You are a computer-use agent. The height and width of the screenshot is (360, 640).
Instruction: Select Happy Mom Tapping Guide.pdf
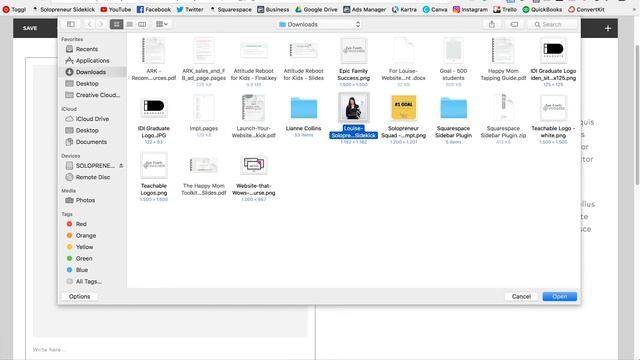click(503, 59)
